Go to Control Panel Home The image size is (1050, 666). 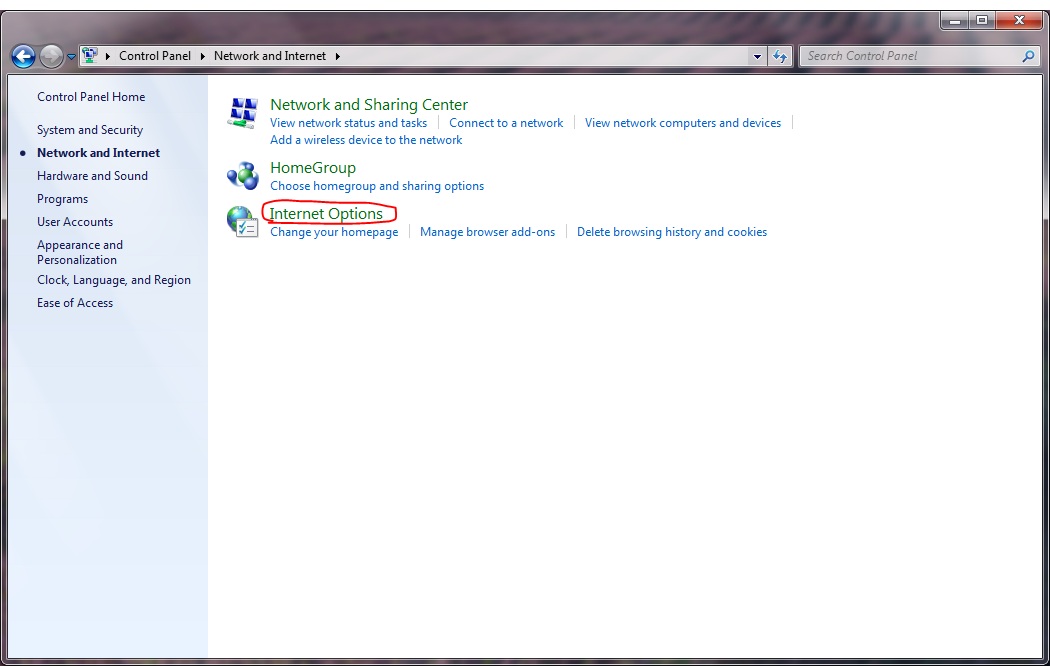click(x=91, y=97)
